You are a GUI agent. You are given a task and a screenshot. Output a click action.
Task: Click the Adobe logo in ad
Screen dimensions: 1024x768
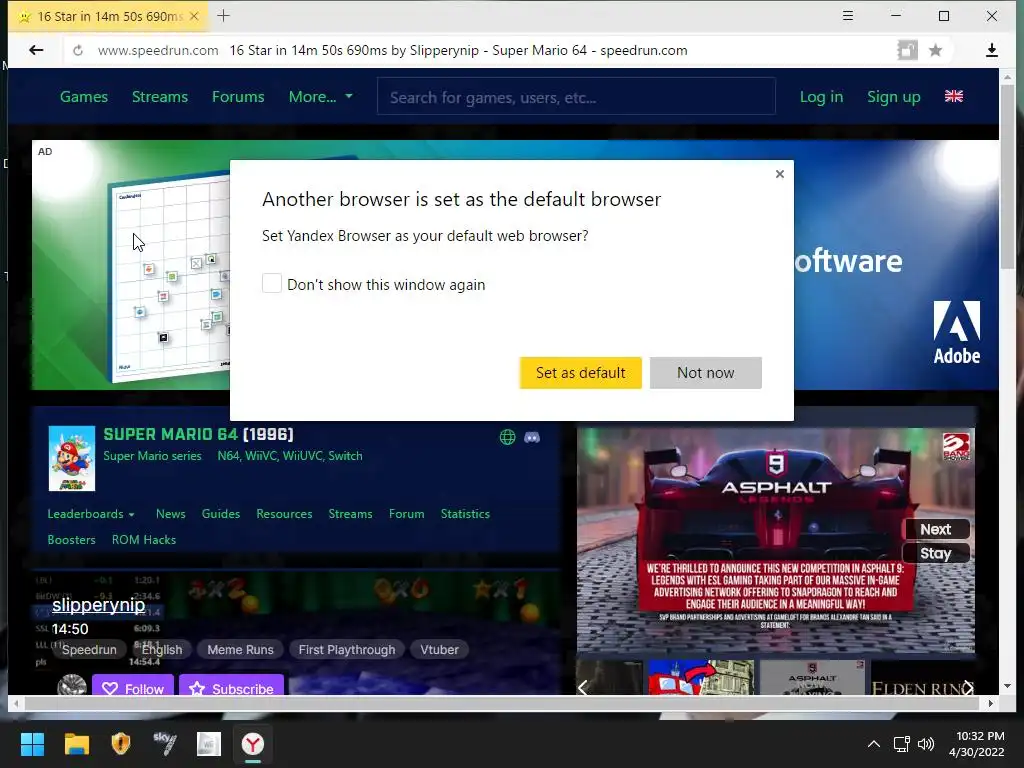tap(957, 332)
